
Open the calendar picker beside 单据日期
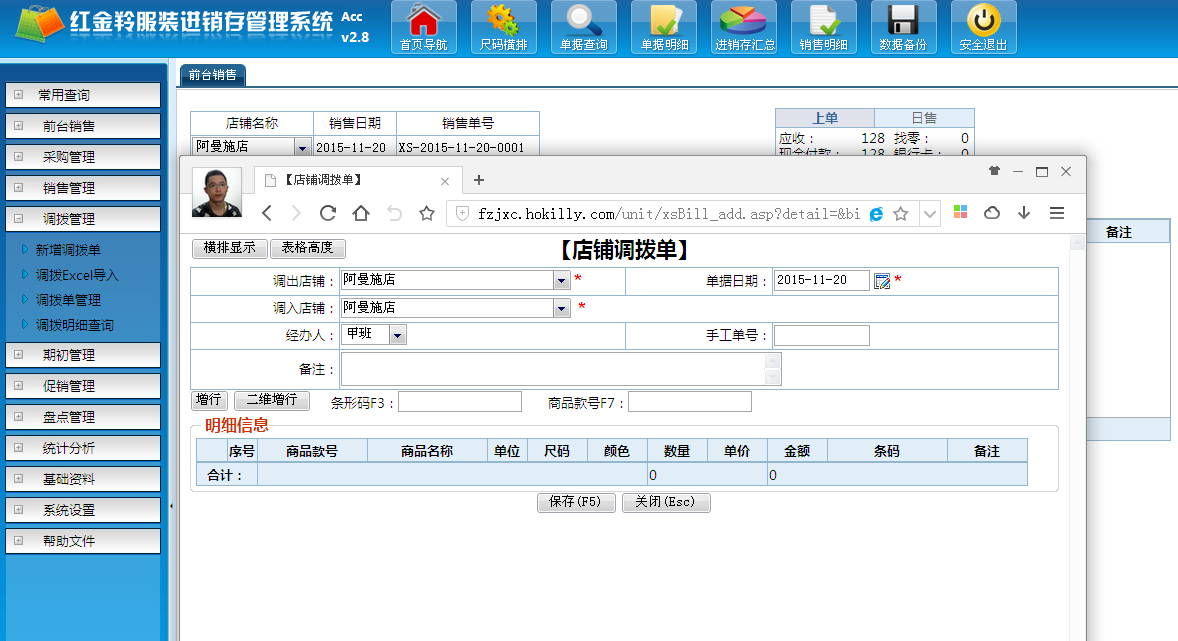(x=882, y=281)
